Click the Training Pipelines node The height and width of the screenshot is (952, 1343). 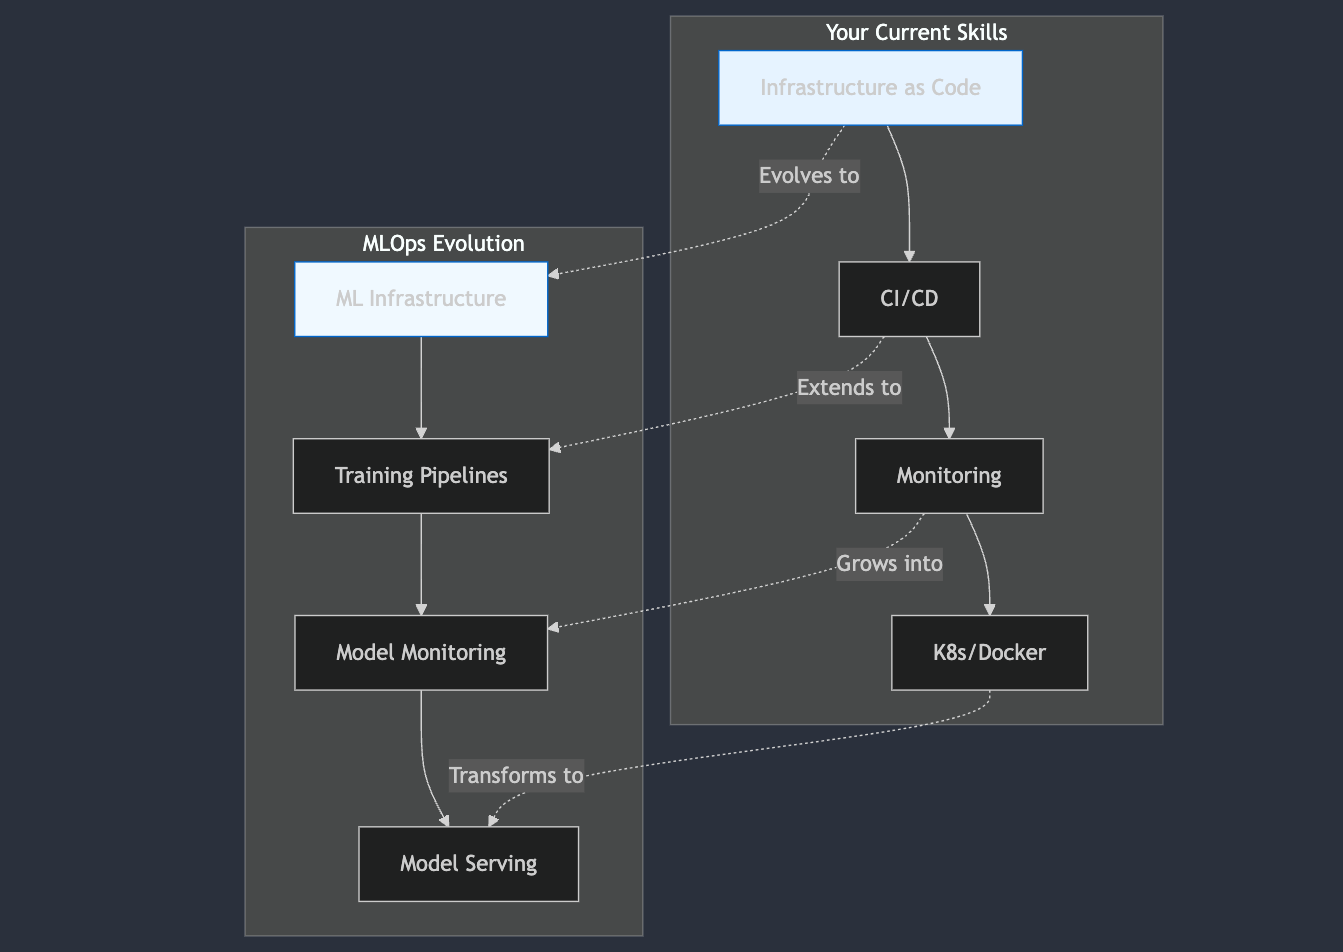coord(420,475)
